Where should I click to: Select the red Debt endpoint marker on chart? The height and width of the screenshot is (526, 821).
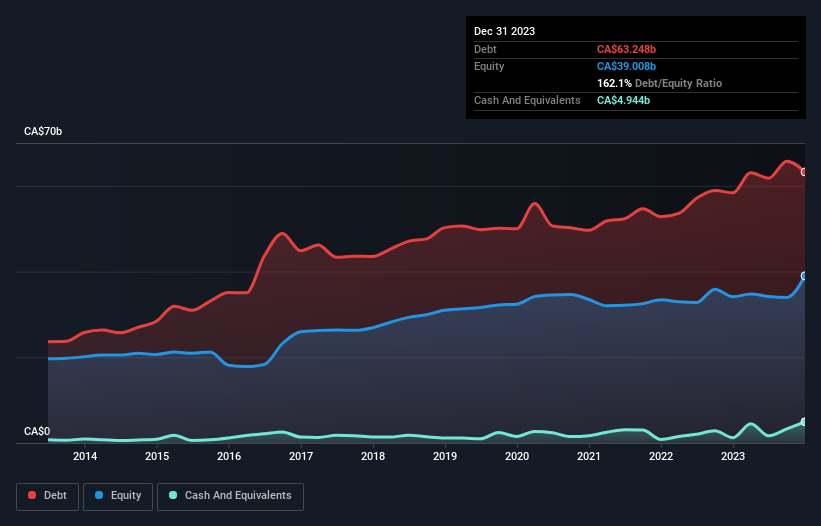pos(804,172)
